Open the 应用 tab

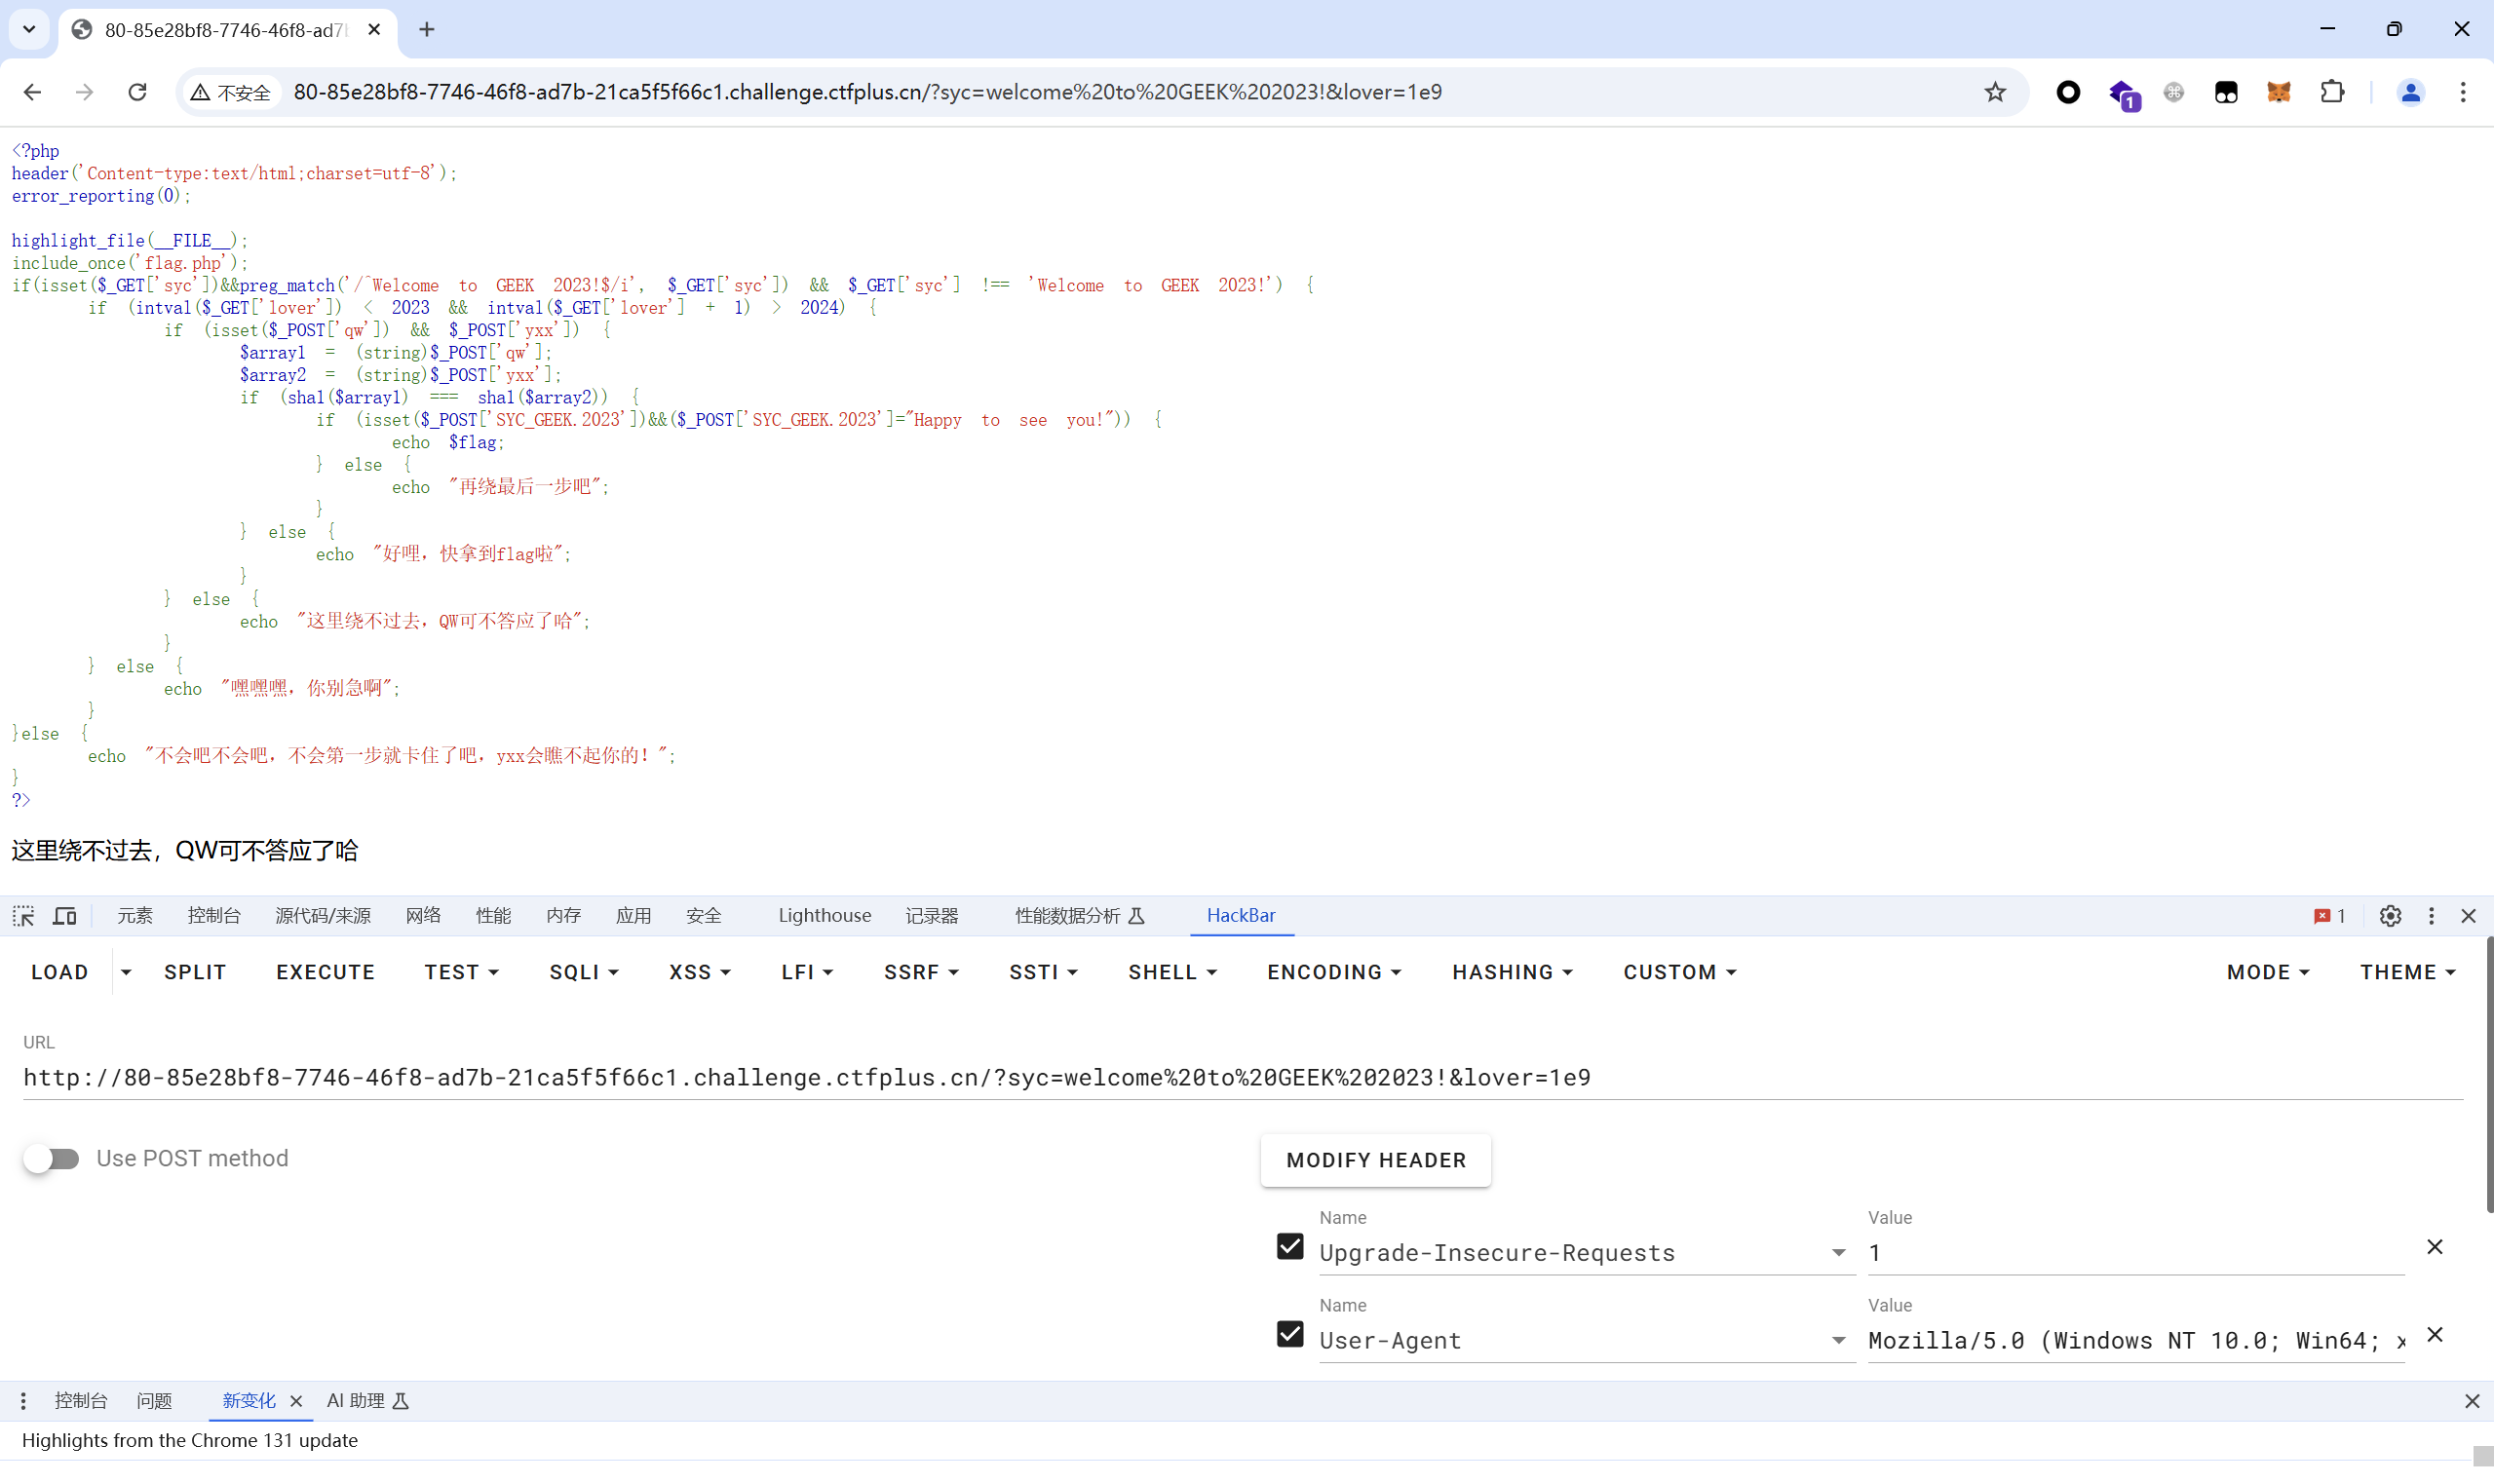(633, 916)
